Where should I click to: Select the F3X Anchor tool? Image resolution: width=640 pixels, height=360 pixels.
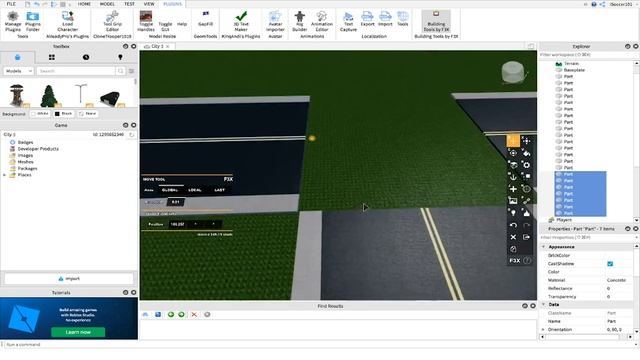(513, 176)
